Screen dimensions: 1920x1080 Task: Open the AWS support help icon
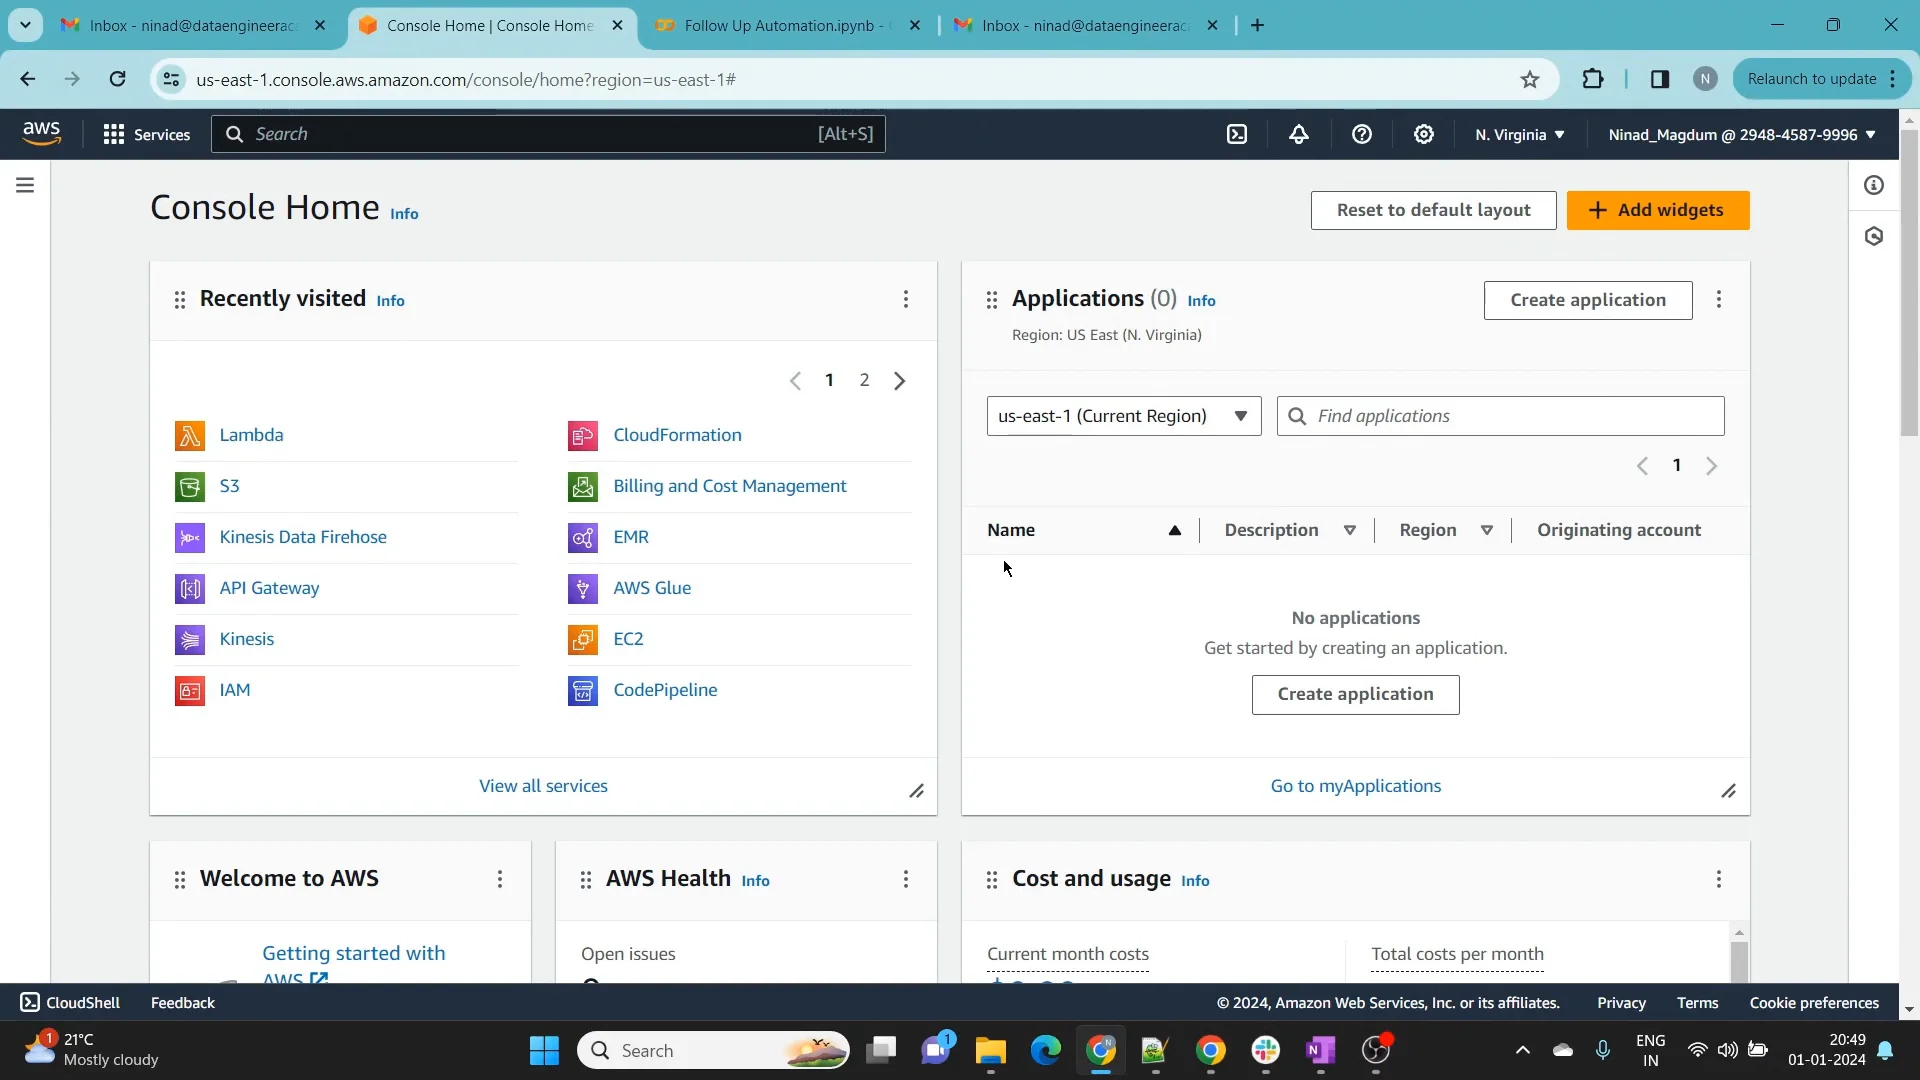coord(1362,134)
